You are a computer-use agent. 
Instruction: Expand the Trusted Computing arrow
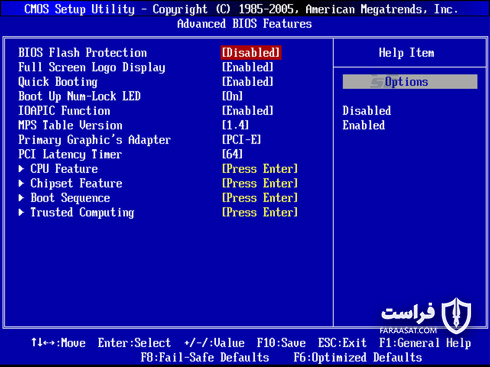coord(21,212)
